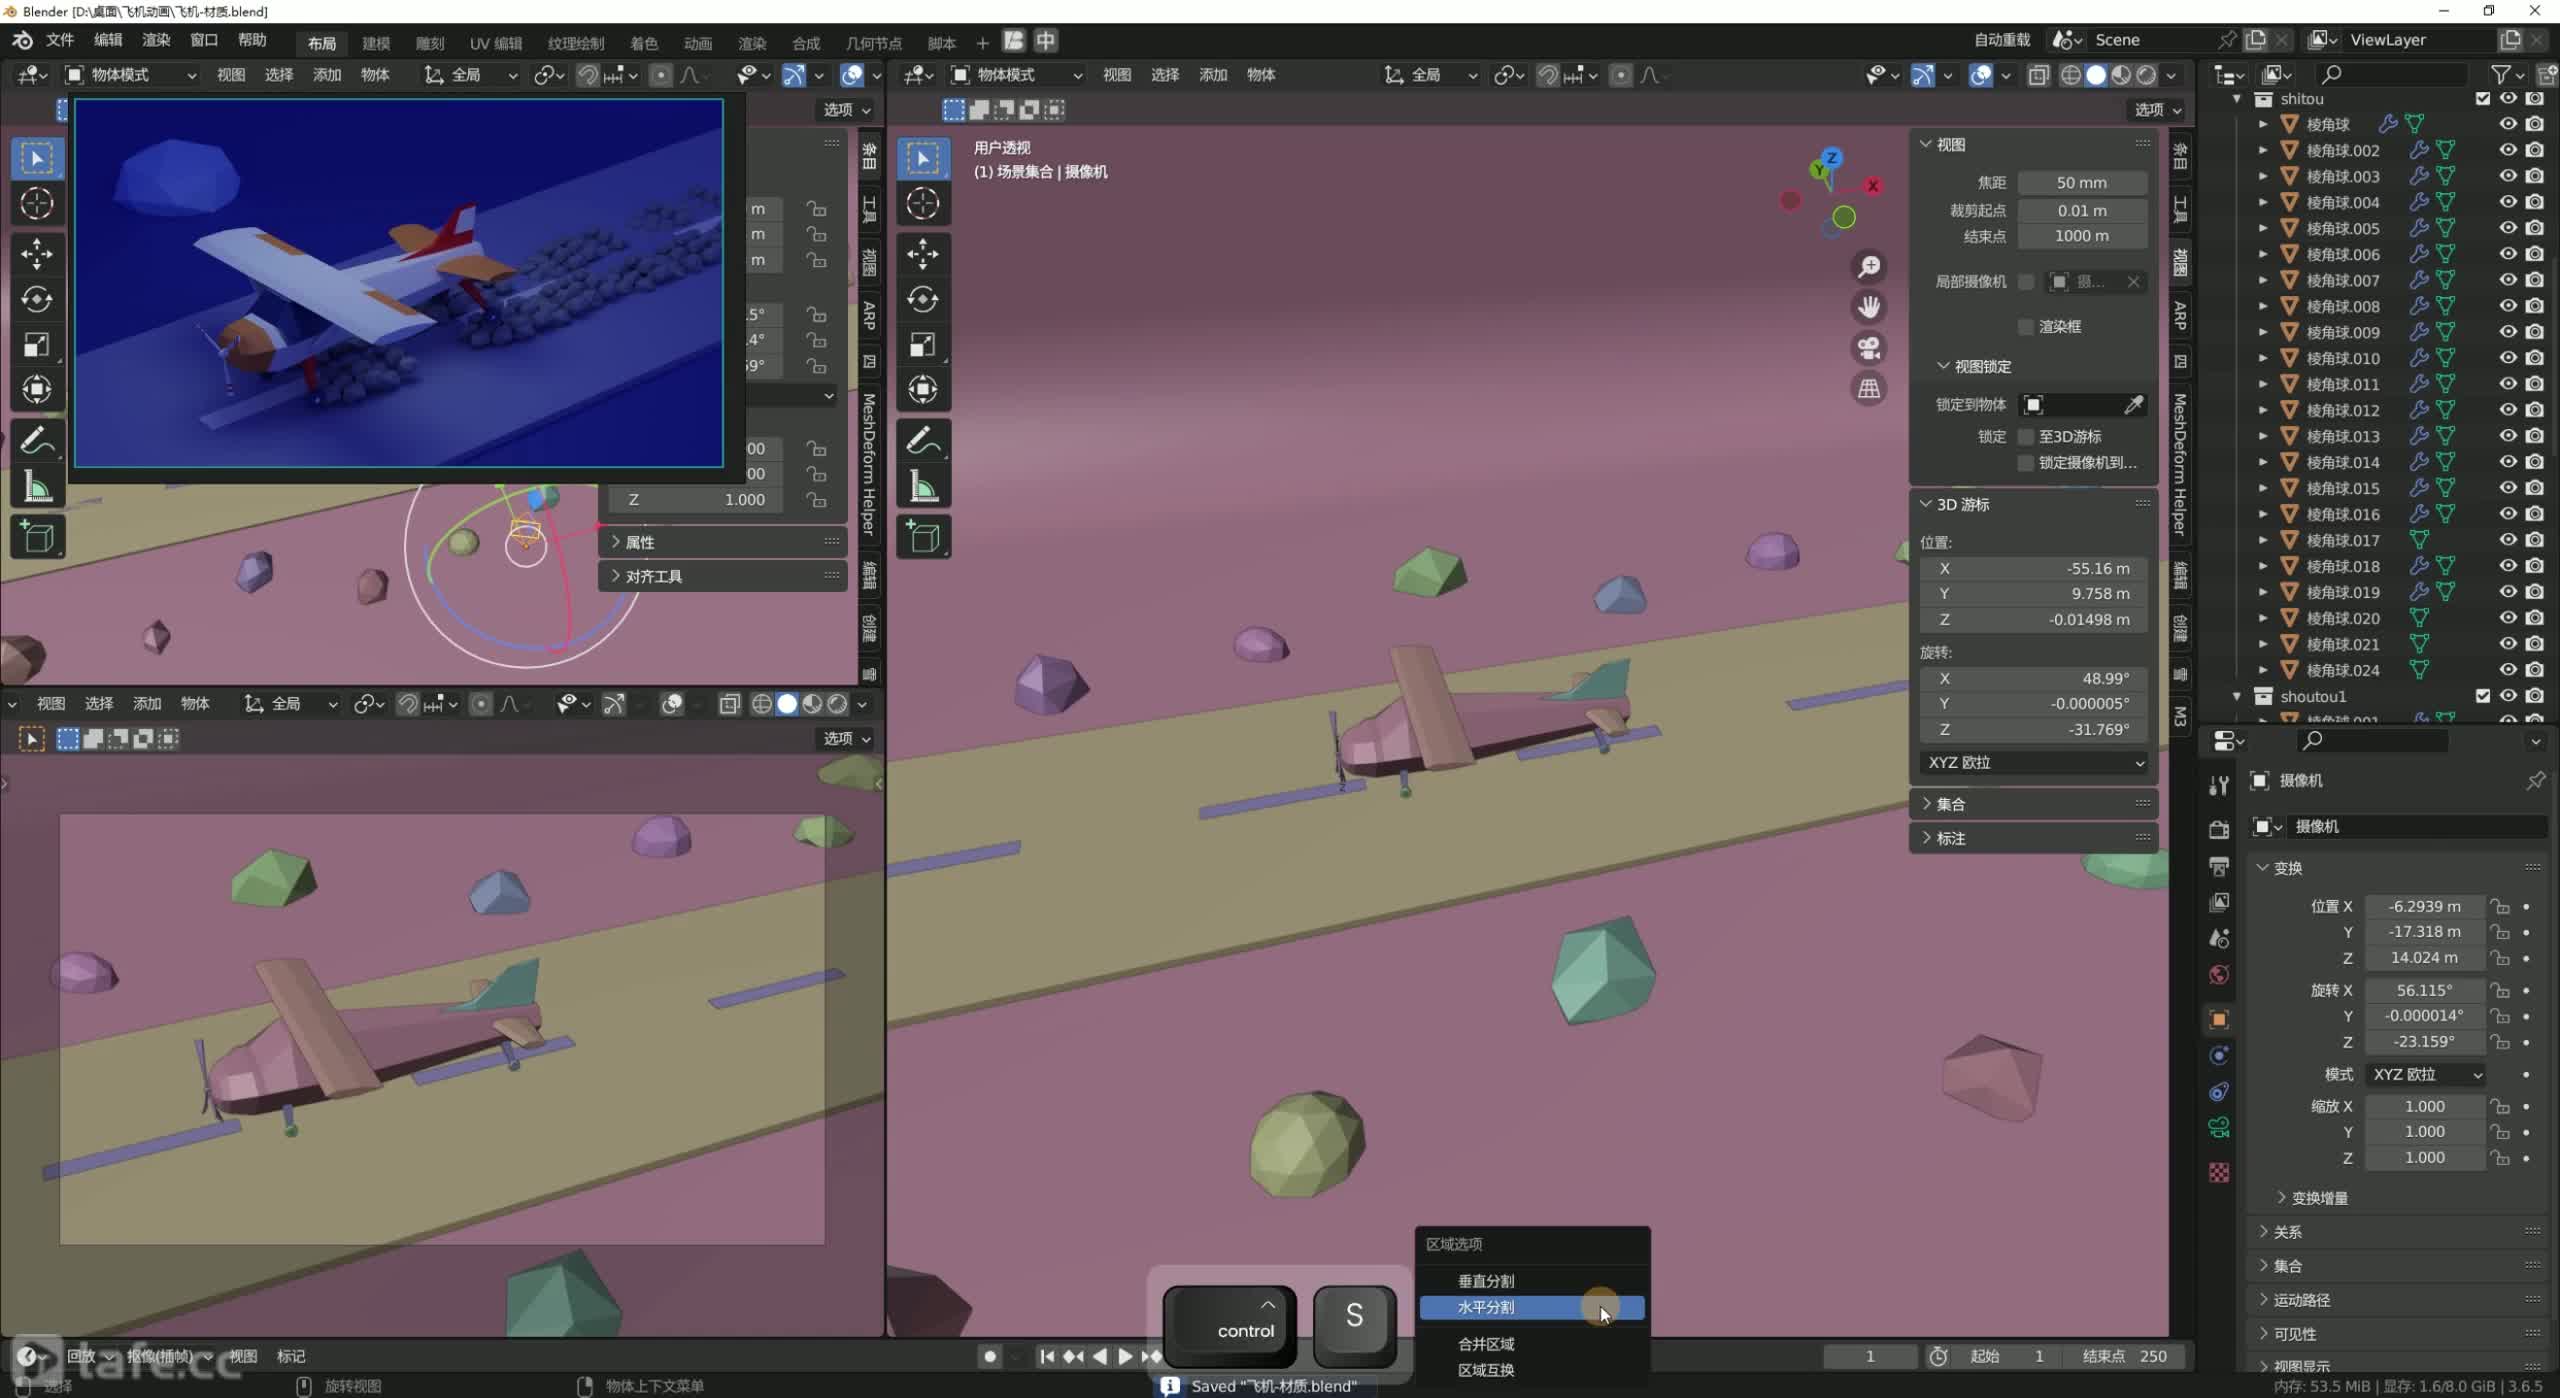
Task: Choose 合并区域 from the area options menu
Action: [1532, 1344]
